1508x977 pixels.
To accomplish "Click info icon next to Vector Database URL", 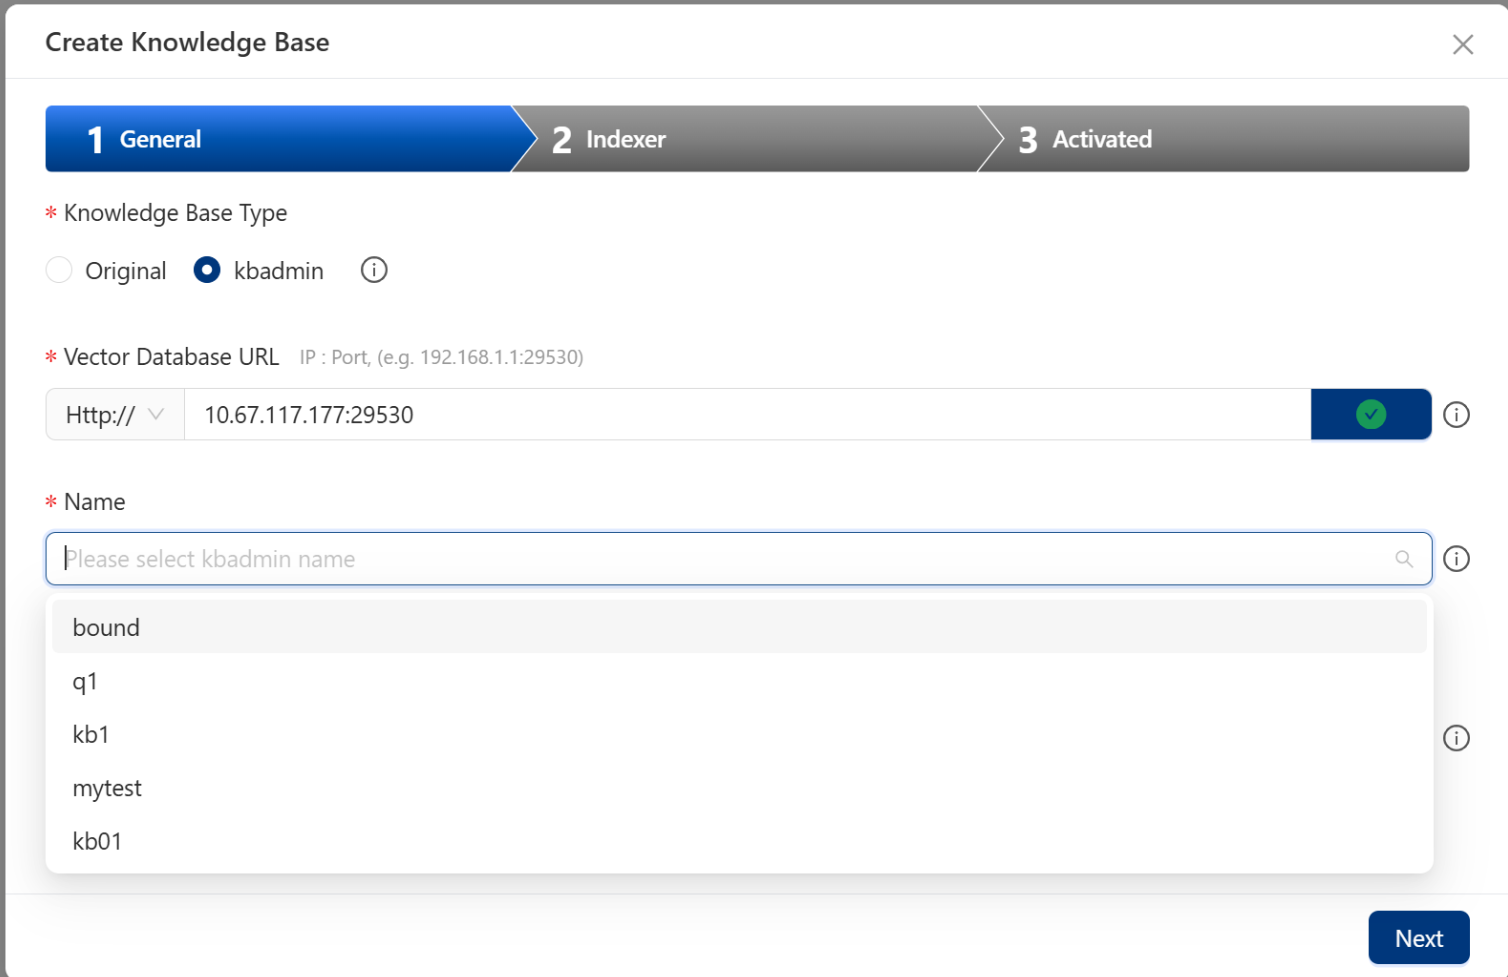I will (1456, 415).
